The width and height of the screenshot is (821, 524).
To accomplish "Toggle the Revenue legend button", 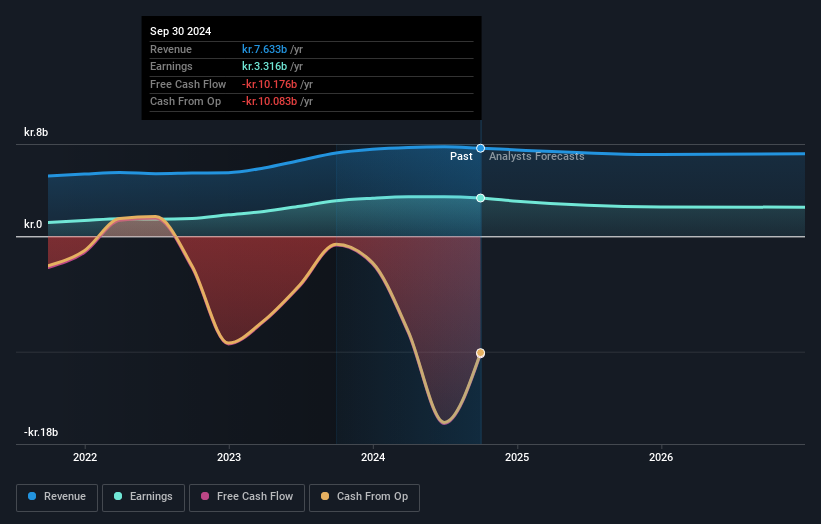I will pos(57,497).
